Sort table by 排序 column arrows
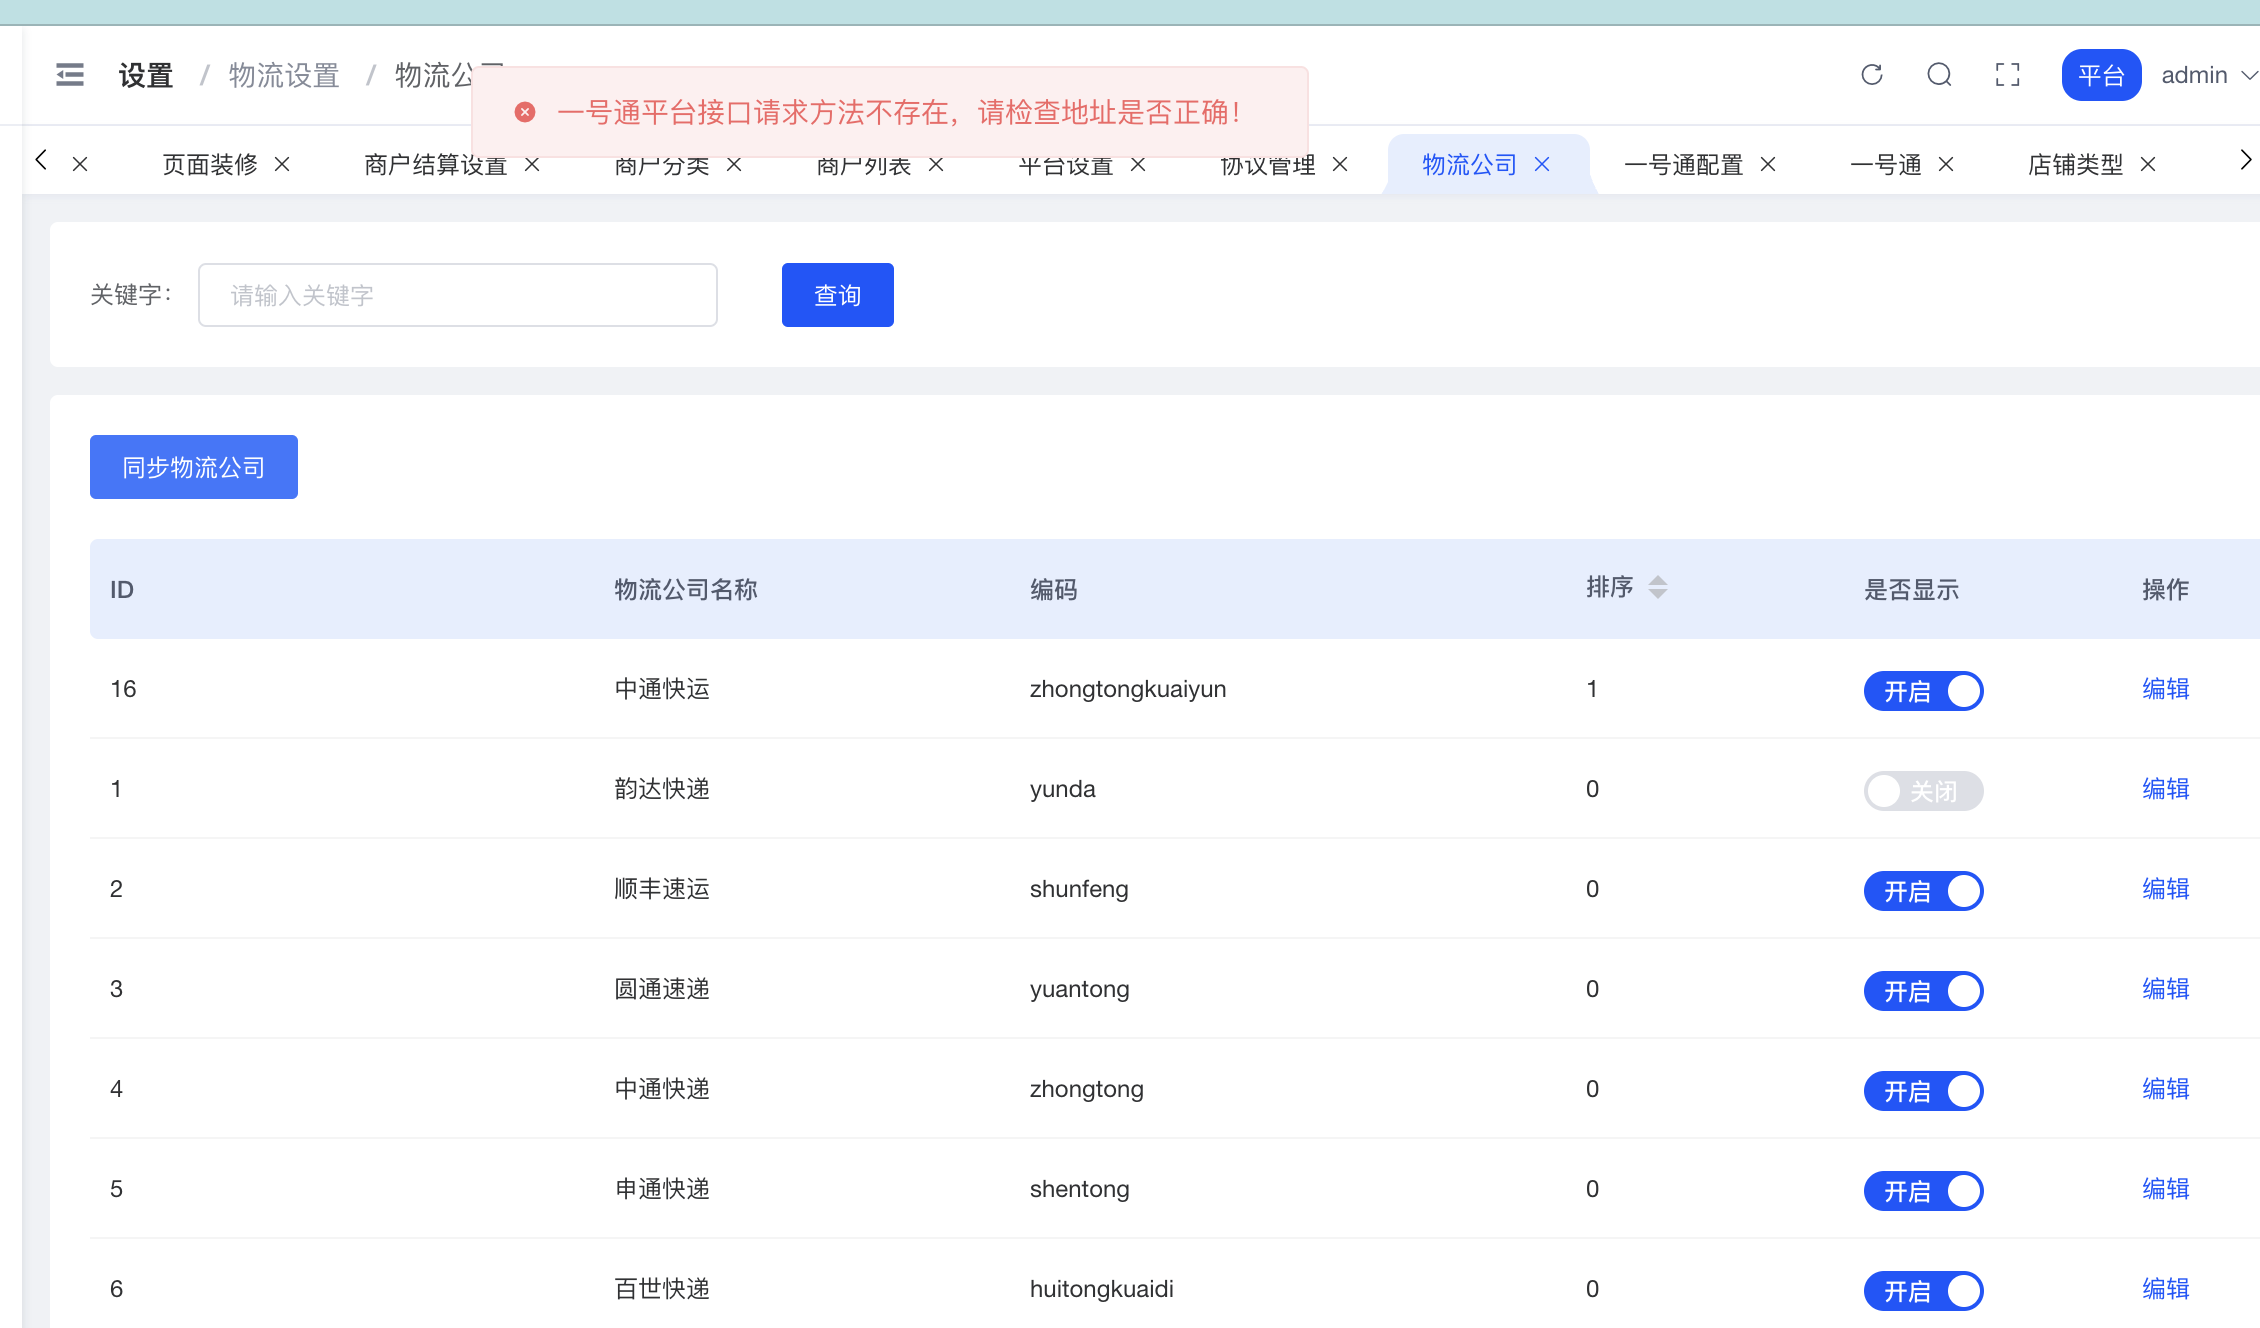 pos(1658,587)
